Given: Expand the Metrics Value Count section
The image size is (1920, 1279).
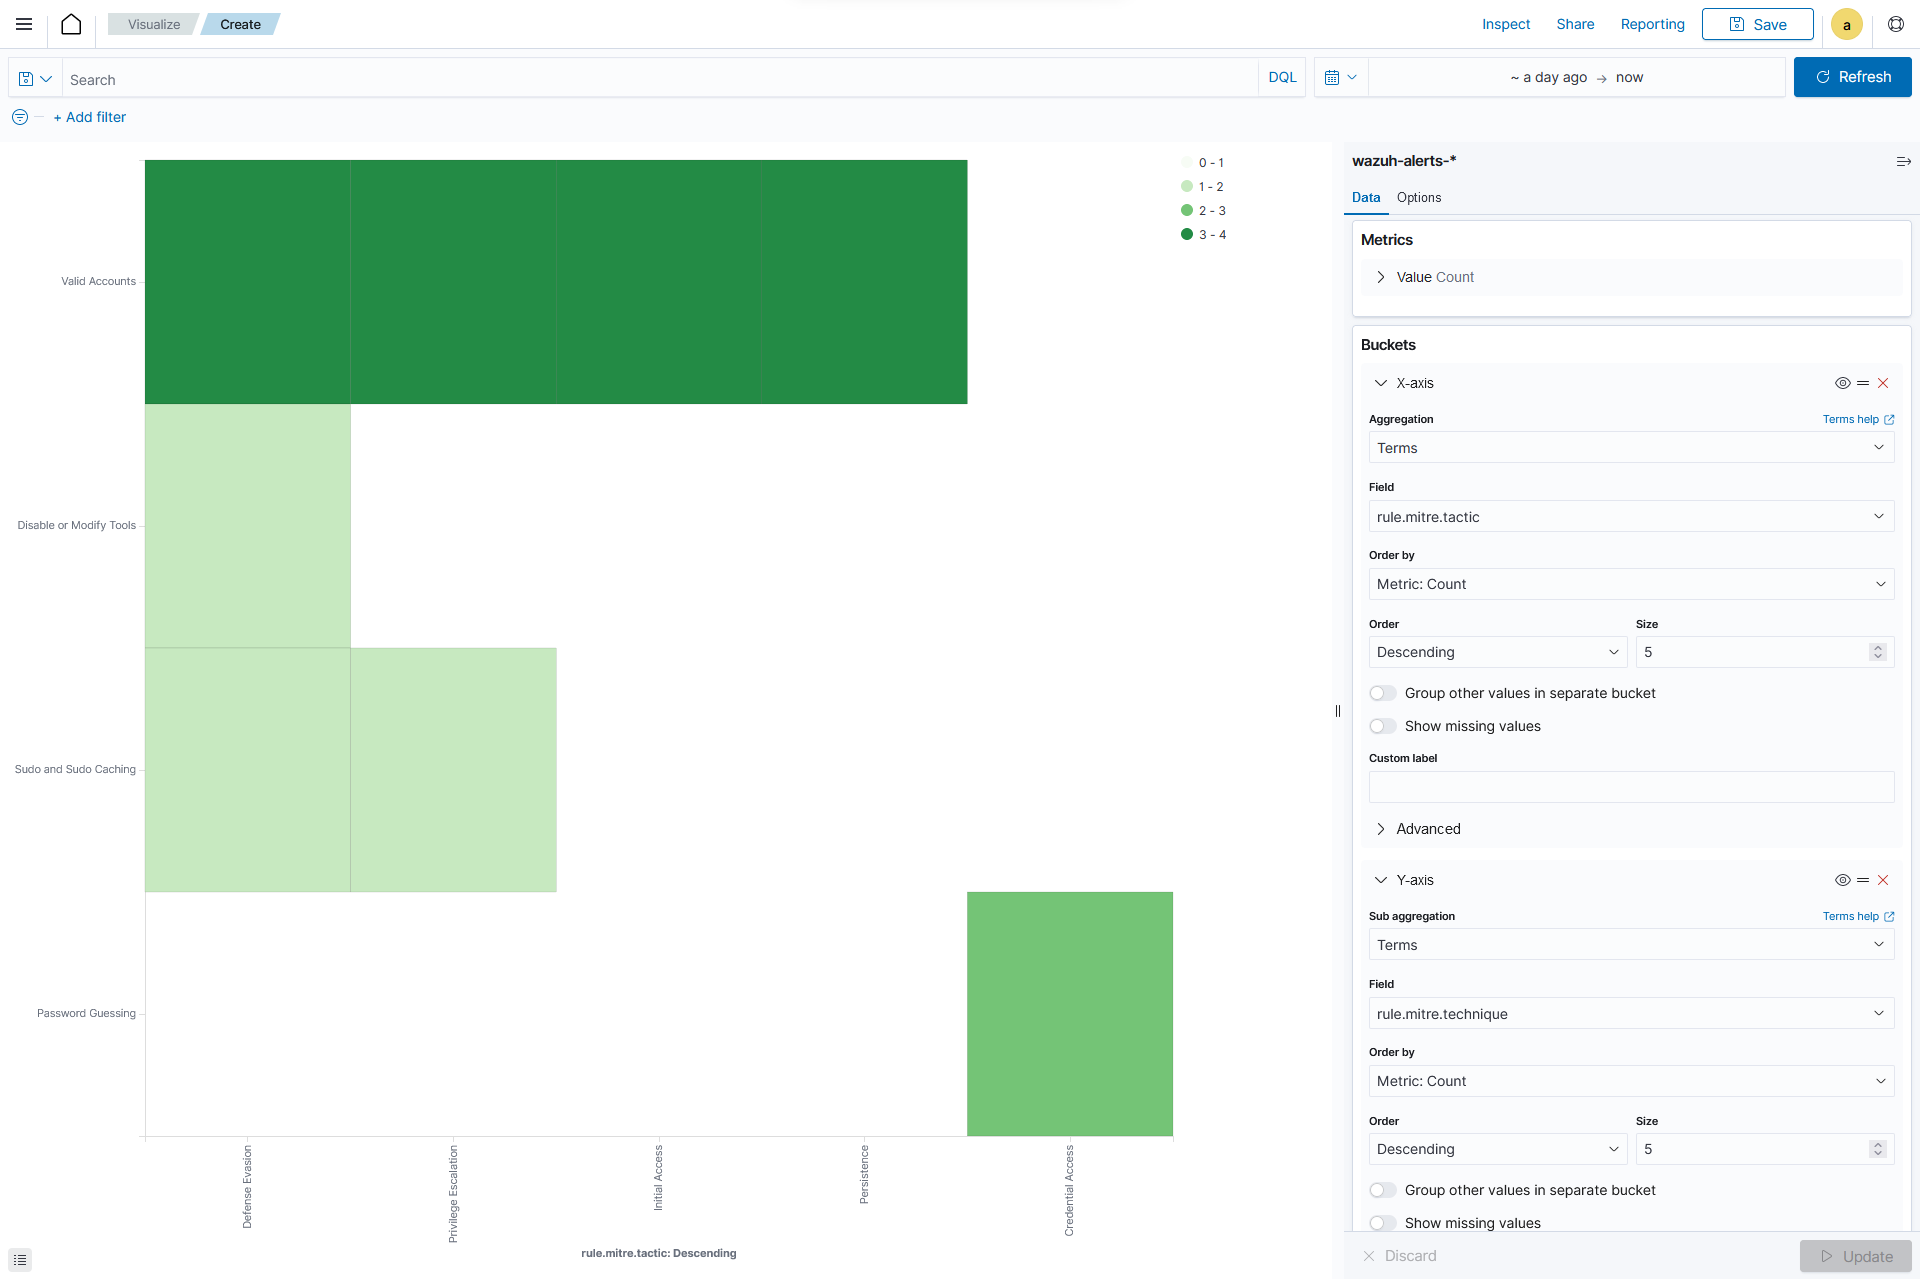Looking at the screenshot, I should (x=1382, y=277).
